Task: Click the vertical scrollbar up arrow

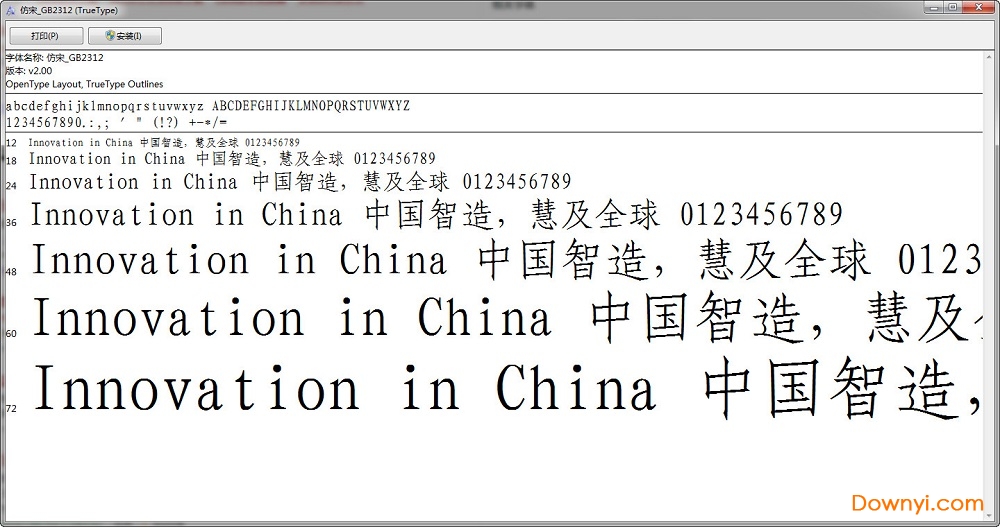Action: pyautogui.click(x=989, y=56)
